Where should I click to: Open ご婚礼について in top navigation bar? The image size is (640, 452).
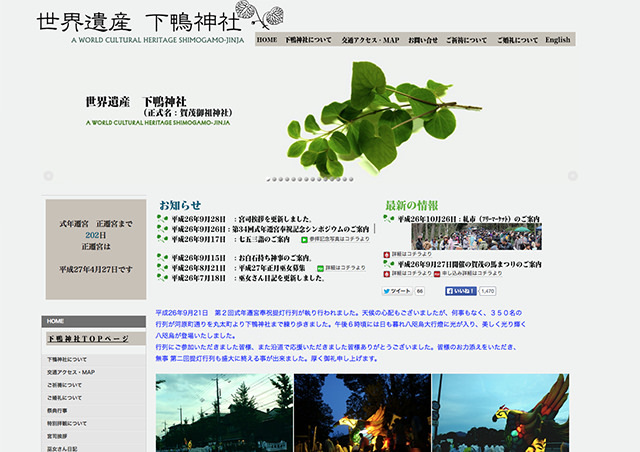click(x=517, y=40)
